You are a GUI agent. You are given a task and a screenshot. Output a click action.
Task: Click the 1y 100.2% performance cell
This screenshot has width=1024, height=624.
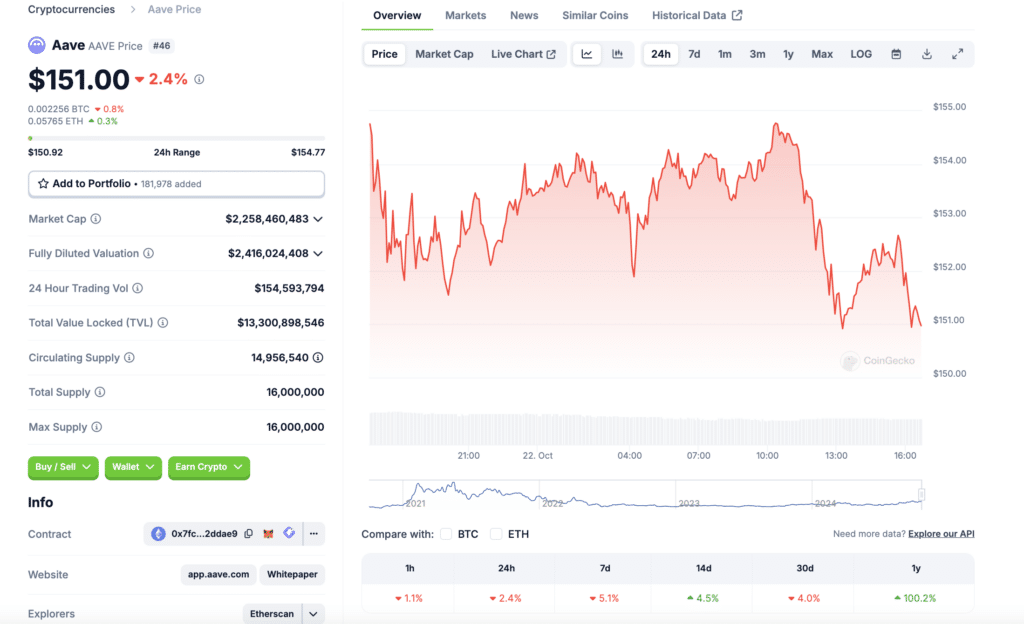(x=916, y=598)
